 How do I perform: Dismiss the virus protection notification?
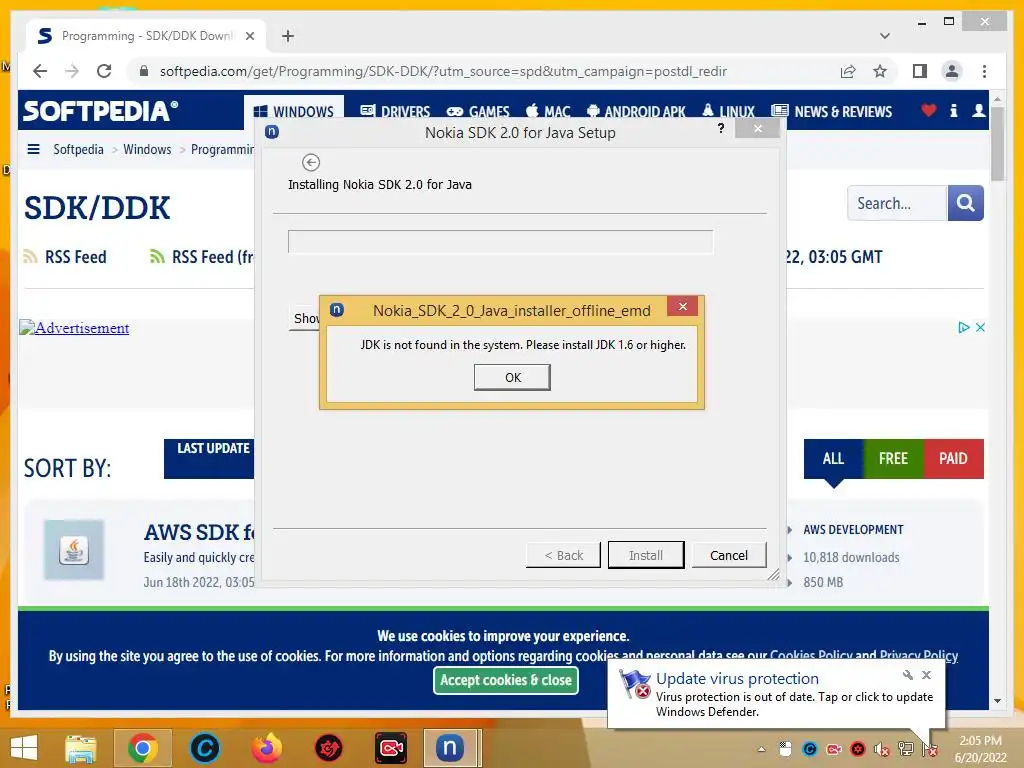point(926,675)
